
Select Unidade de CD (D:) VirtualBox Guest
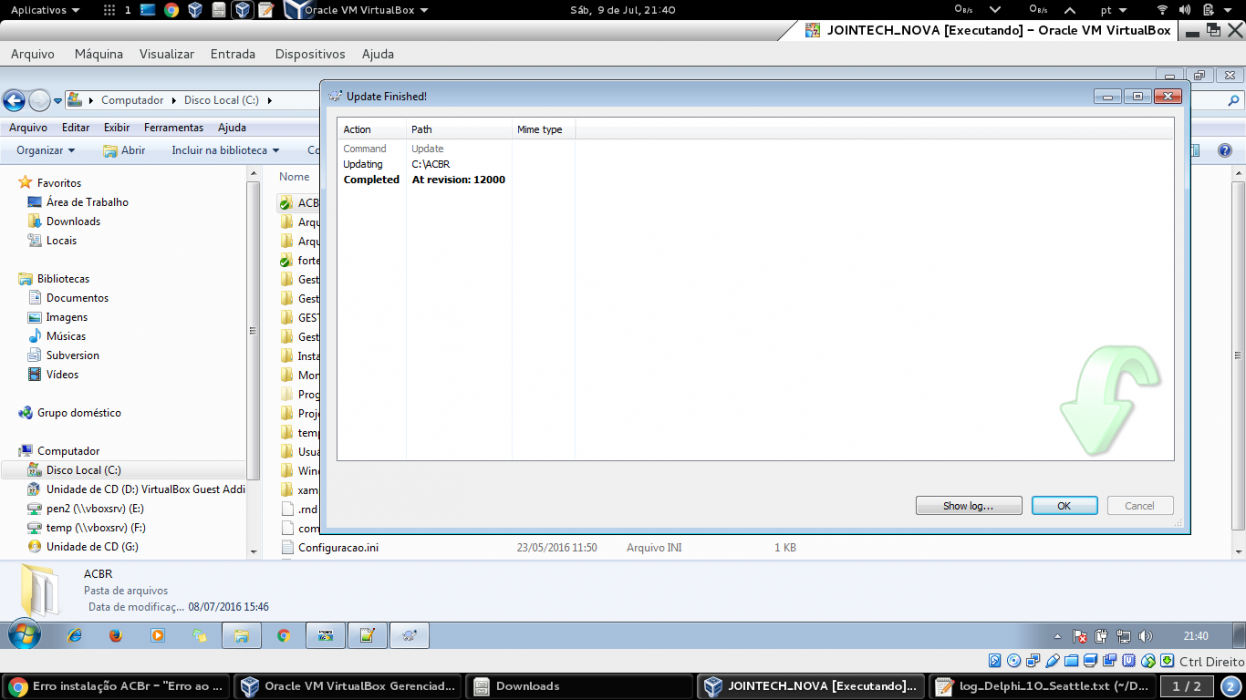coord(145,489)
